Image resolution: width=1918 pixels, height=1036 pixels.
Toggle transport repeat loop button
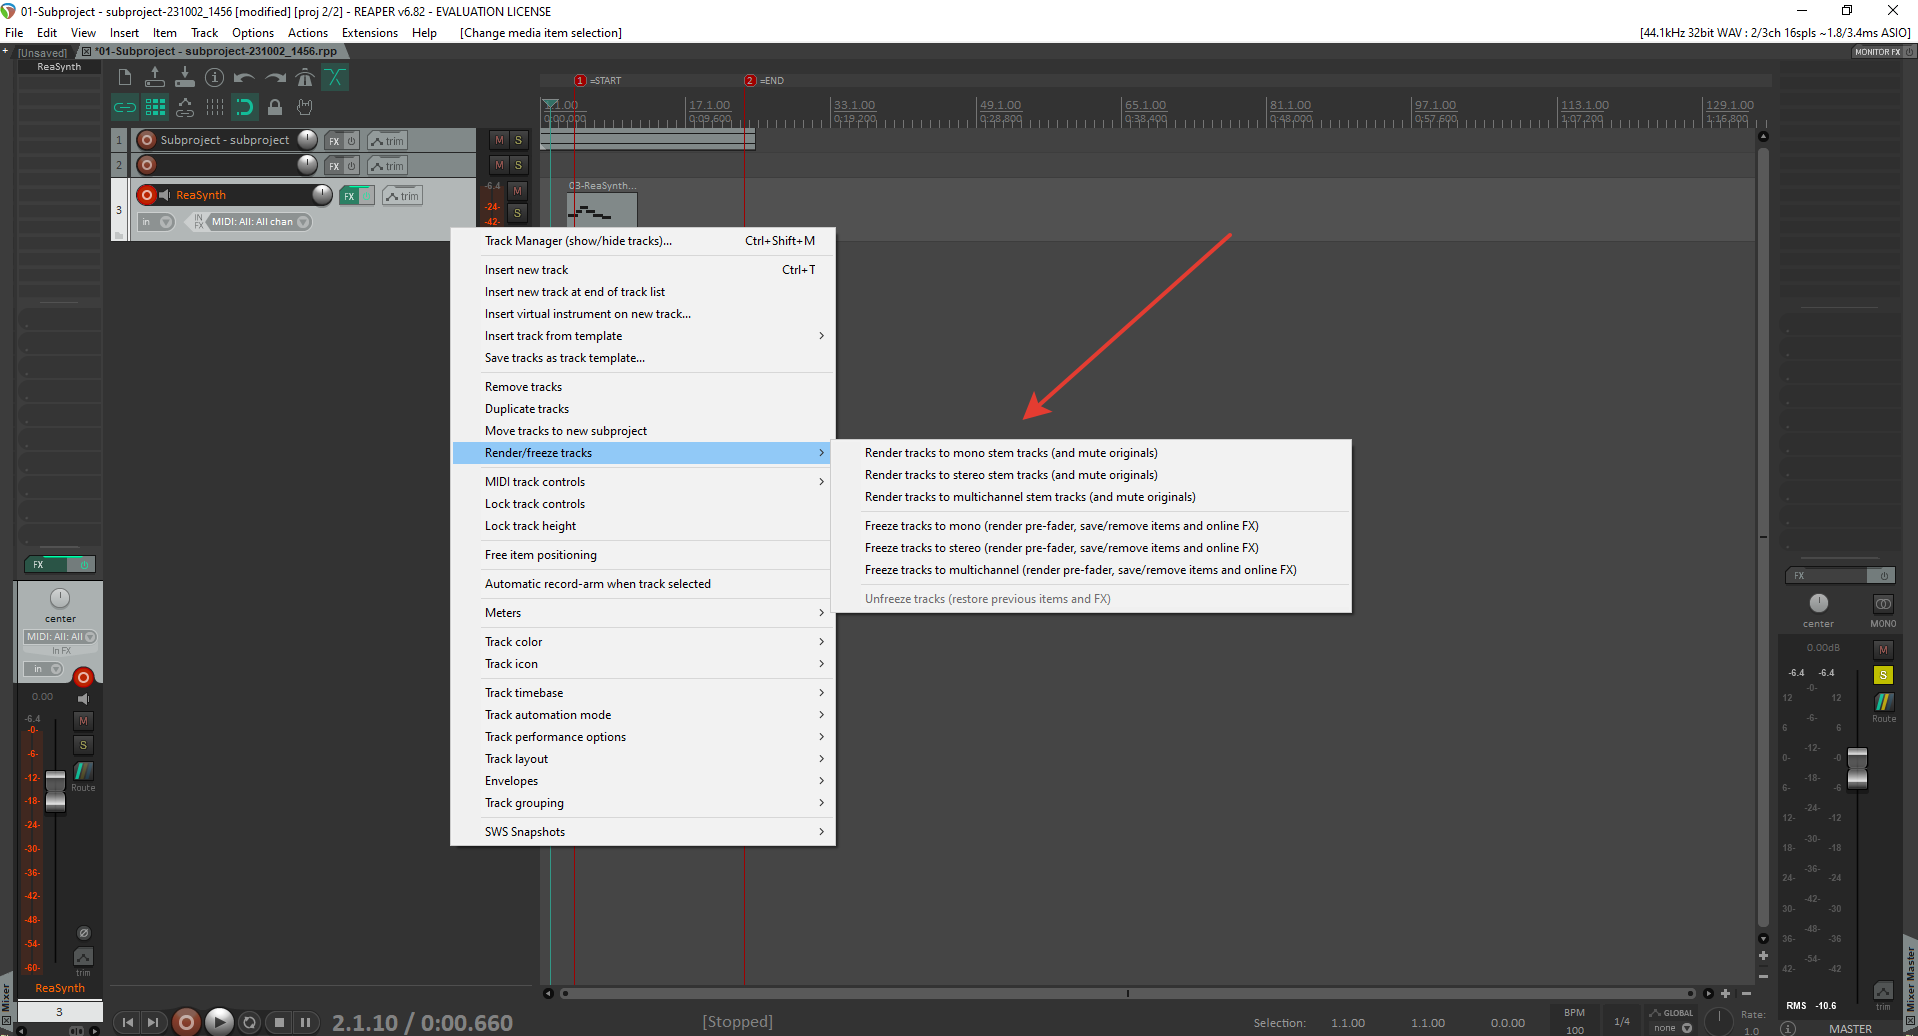250,1022
